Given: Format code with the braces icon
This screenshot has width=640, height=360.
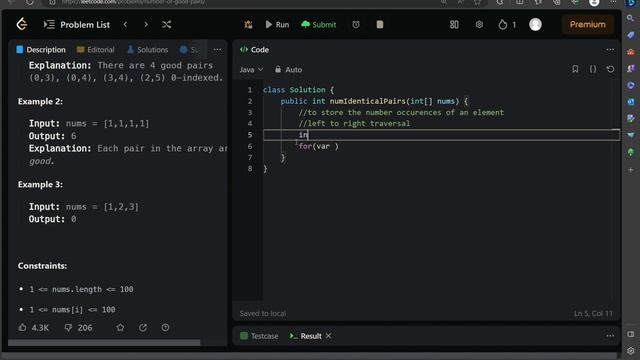Looking at the screenshot, I should pos(593,69).
